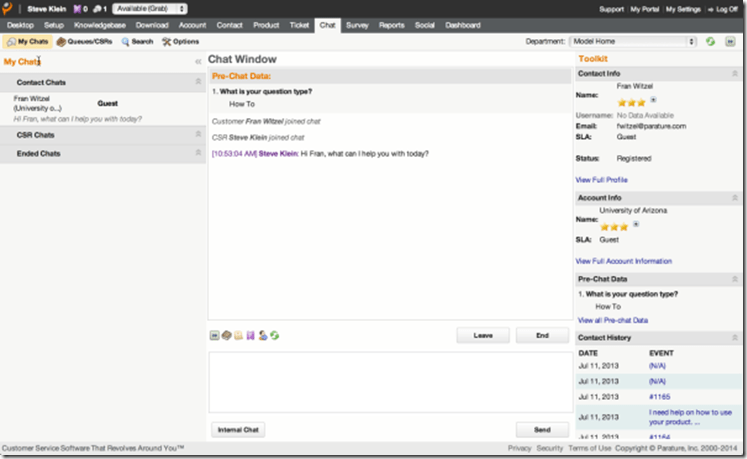Switch to the Ticket tab
The width and height of the screenshot is (747, 459).
tap(300, 24)
